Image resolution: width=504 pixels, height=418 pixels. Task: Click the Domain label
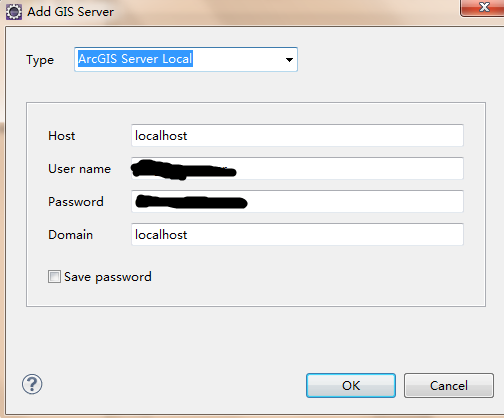pyautogui.click(x=70, y=235)
